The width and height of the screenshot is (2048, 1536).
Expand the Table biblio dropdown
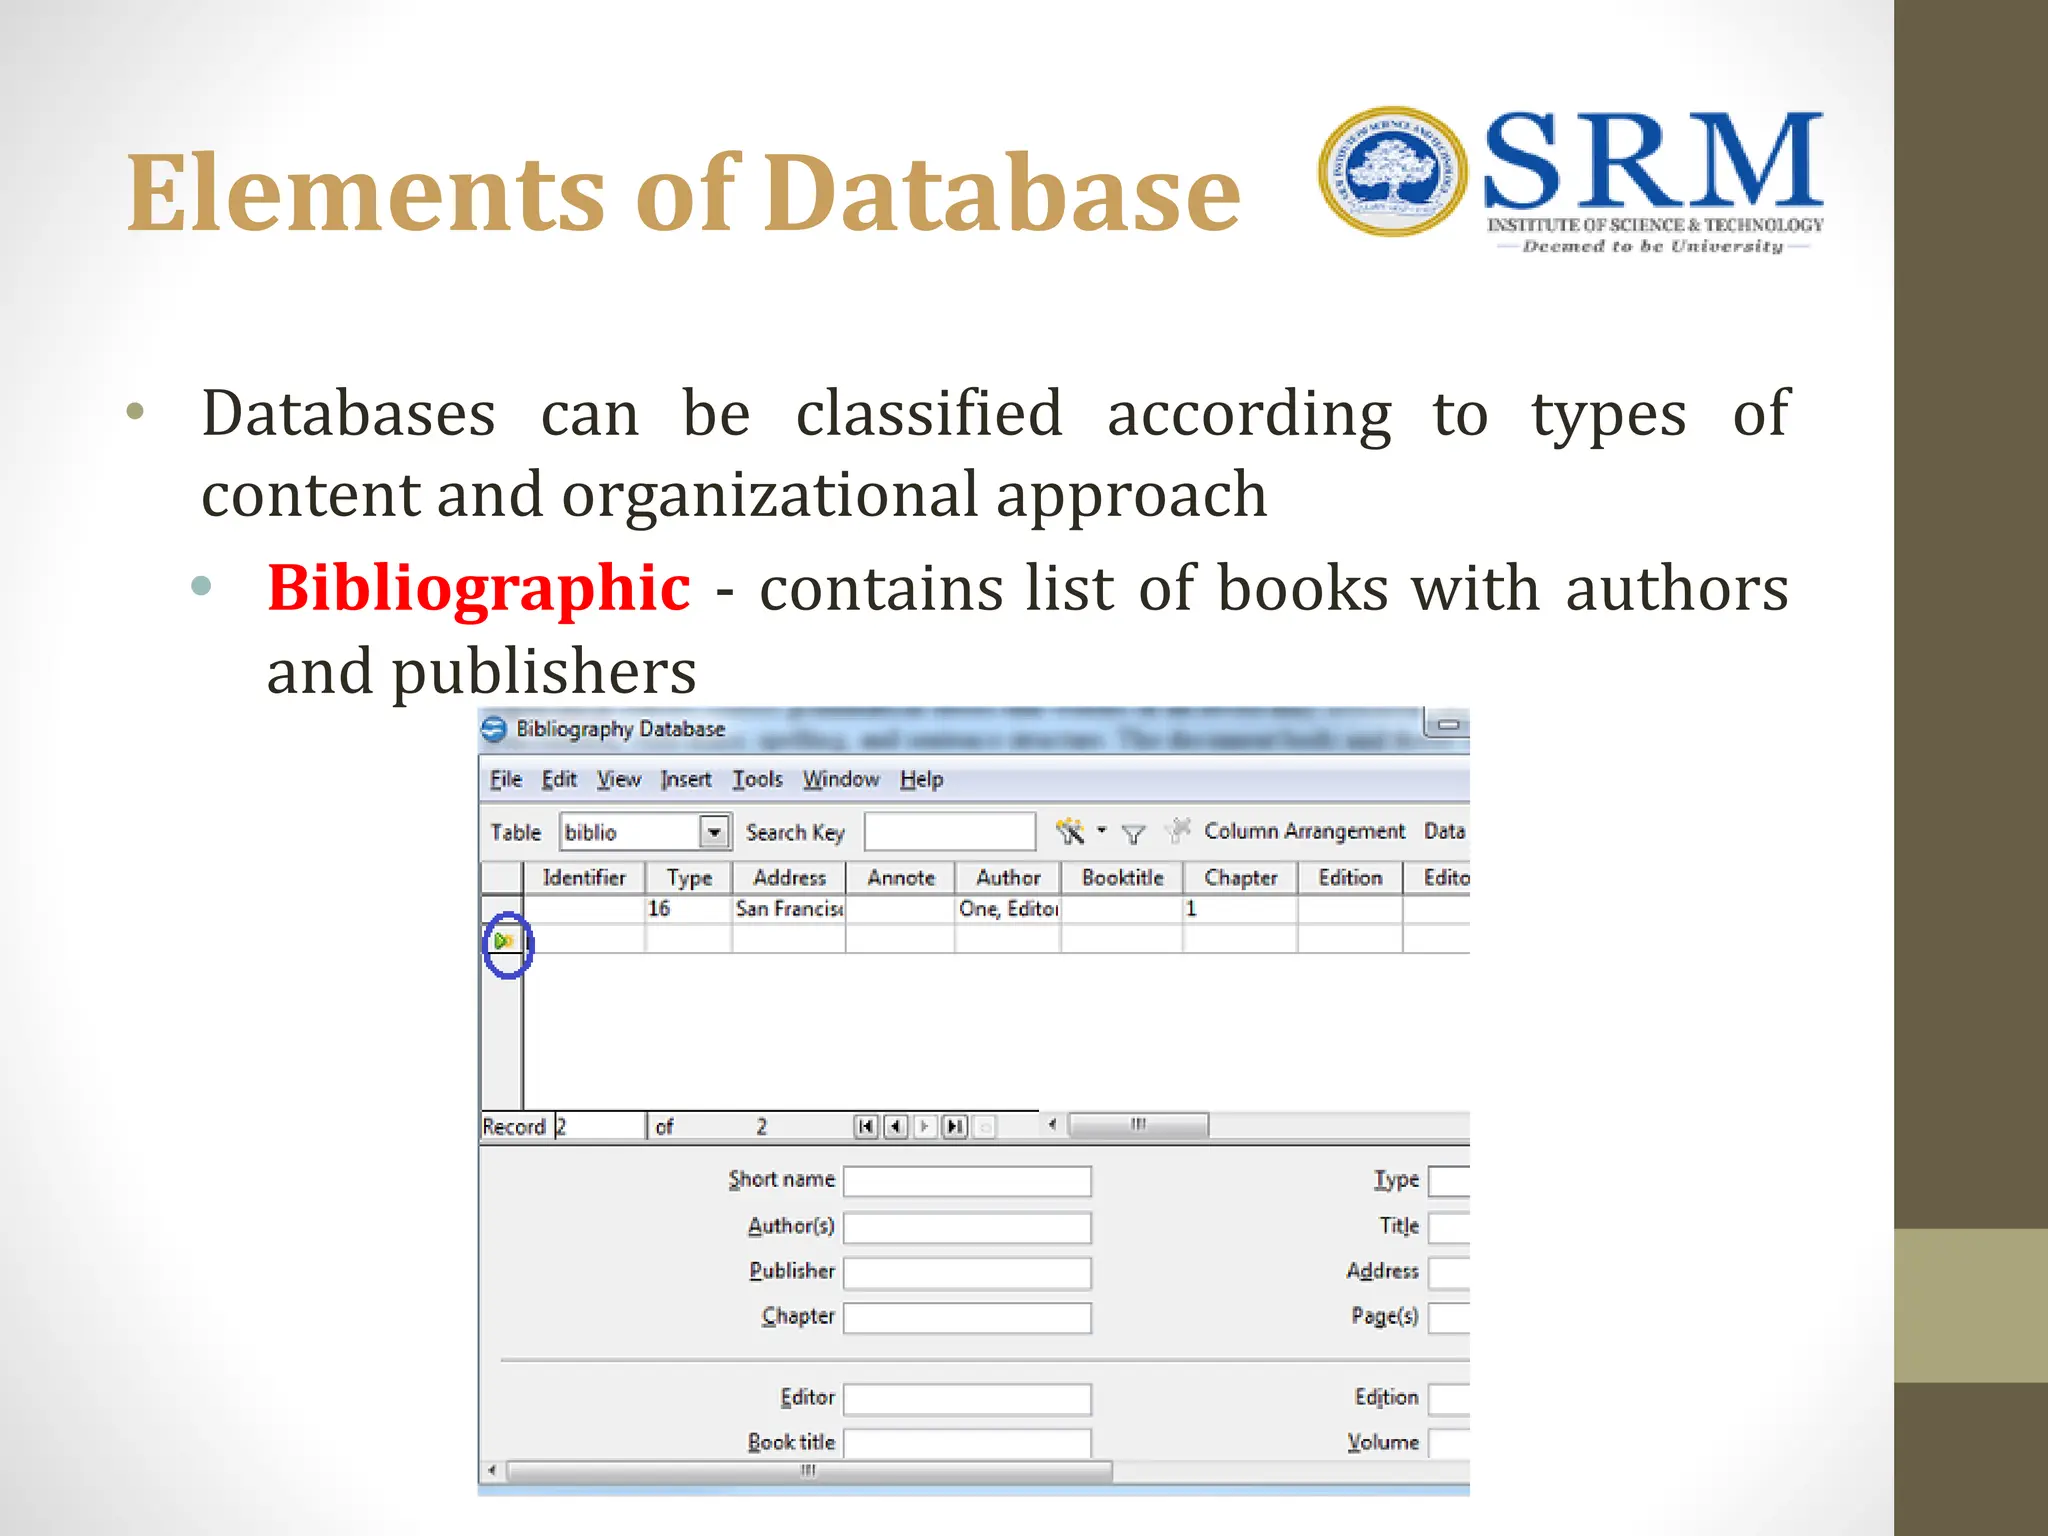tap(713, 832)
